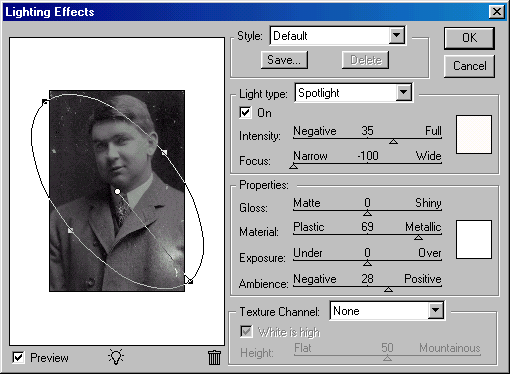The height and width of the screenshot is (374, 510).
Task: Click the ellipse handle on the coat's left side
Action: coord(70,230)
